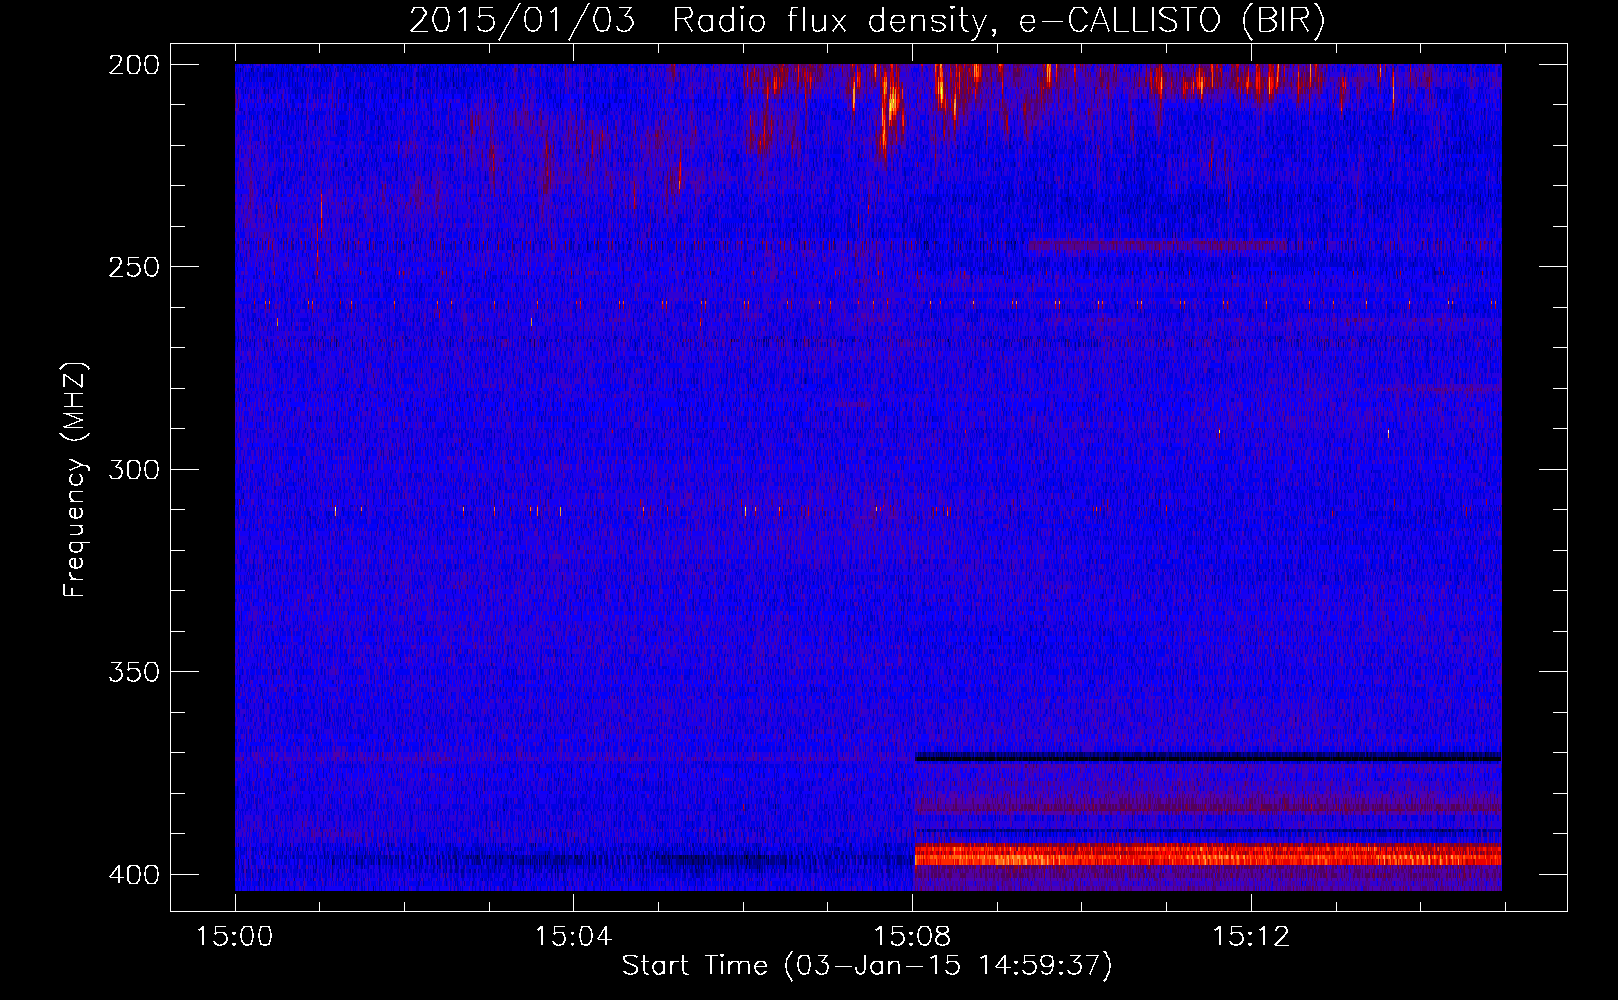Select the 15:04 time tick label
This screenshot has width=1618, height=1000.
click(x=573, y=937)
